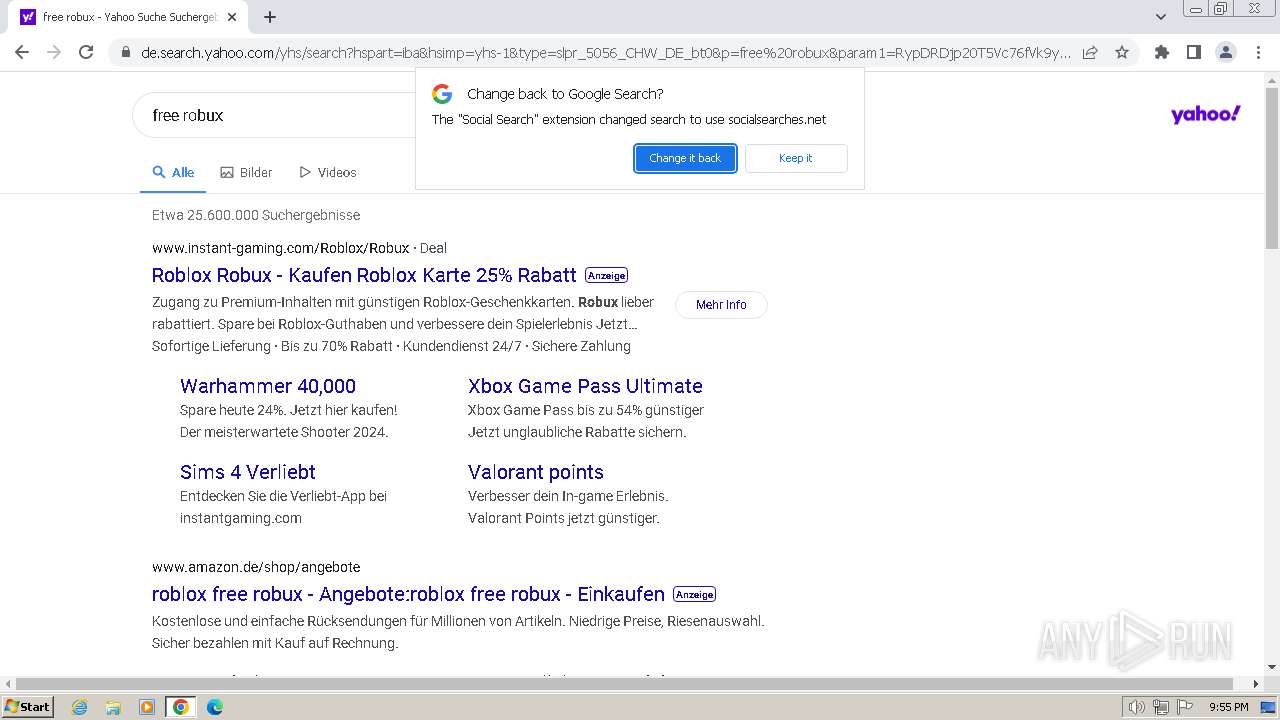Open roblox free robux Angebote link
The height and width of the screenshot is (720, 1280).
coord(408,594)
